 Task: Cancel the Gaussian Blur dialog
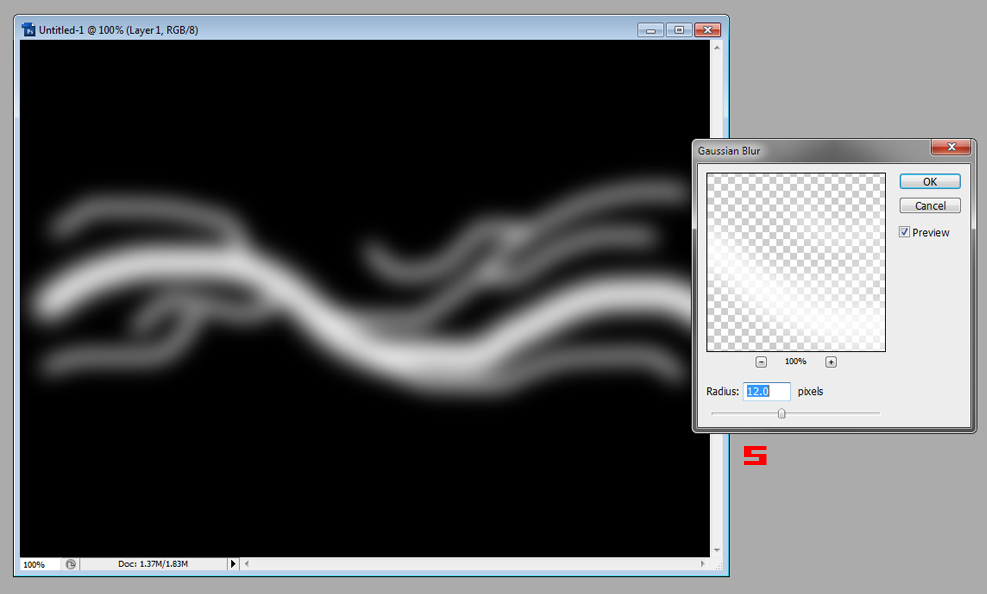click(x=930, y=206)
